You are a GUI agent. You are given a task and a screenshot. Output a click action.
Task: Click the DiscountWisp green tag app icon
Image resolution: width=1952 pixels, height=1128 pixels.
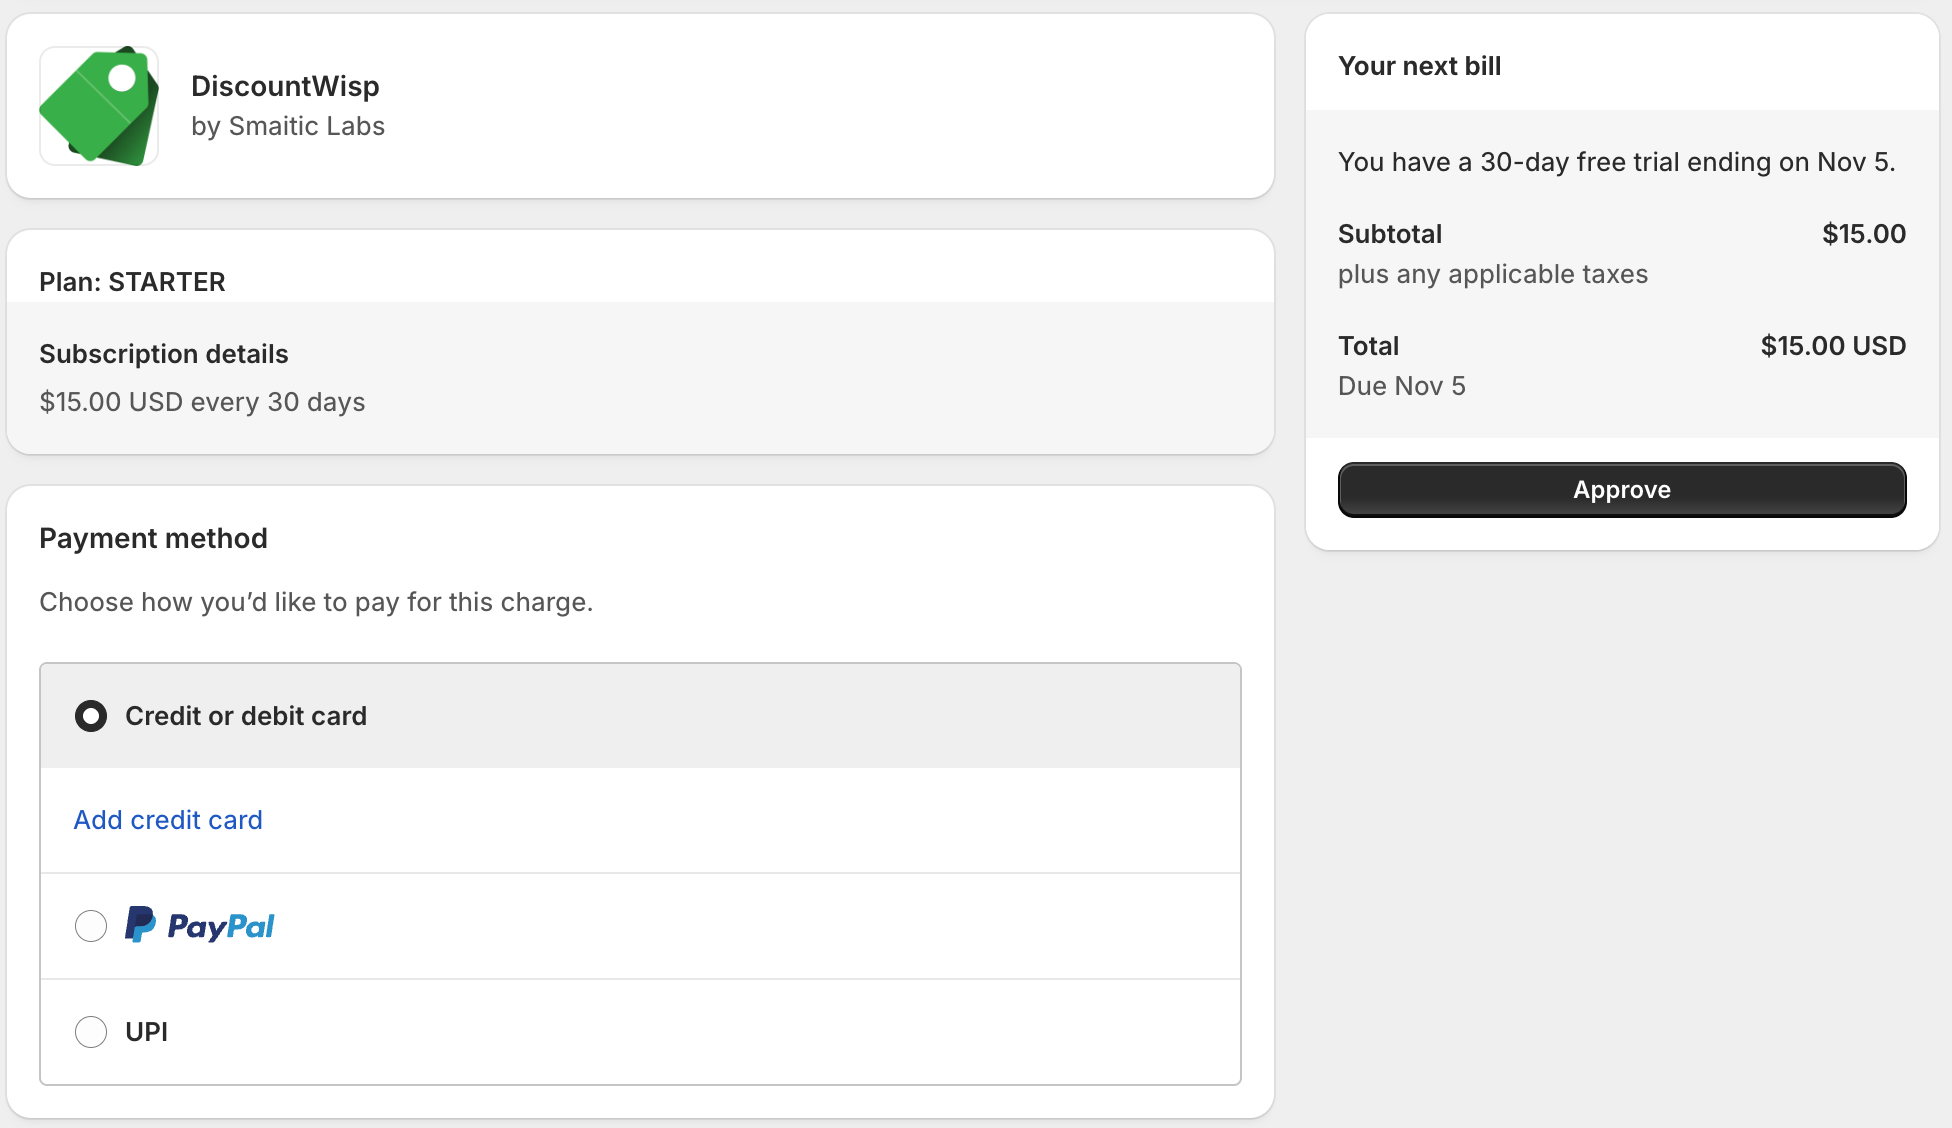click(x=99, y=106)
